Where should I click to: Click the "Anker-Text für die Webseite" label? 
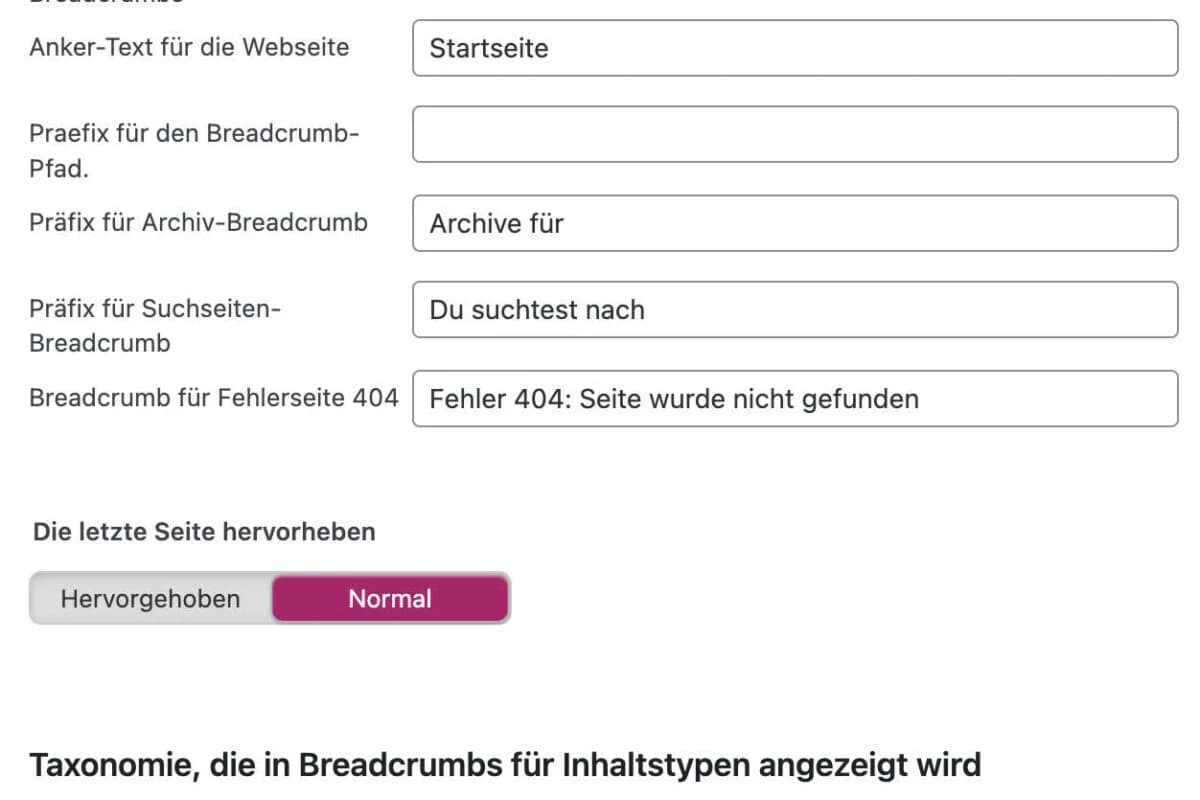190,46
